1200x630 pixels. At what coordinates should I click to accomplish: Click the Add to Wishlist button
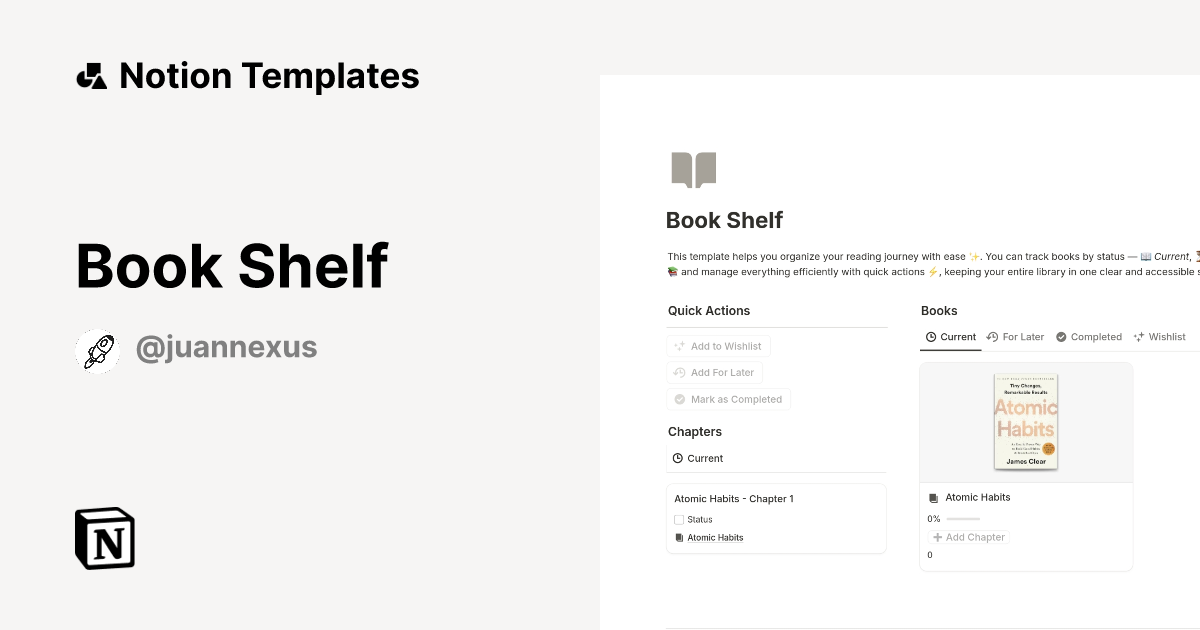tap(718, 345)
